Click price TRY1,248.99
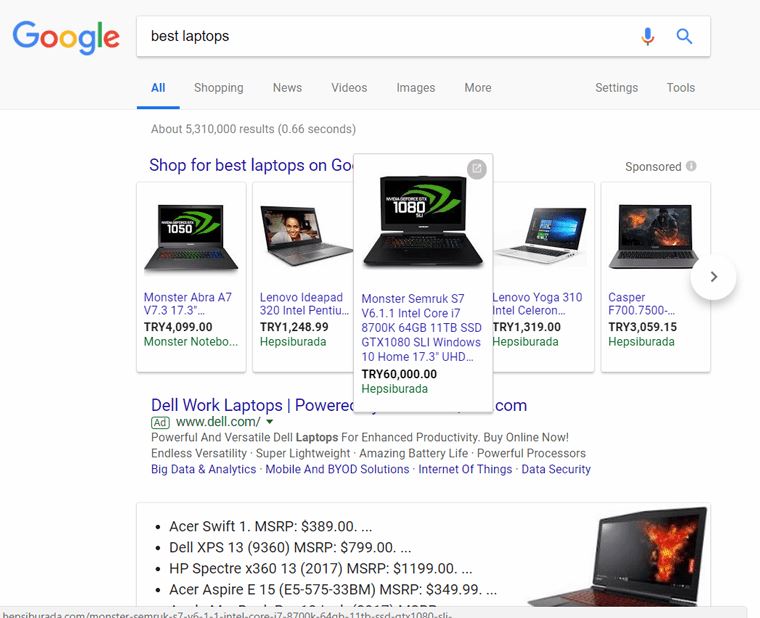Image resolution: width=760 pixels, height=618 pixels. 294,327
